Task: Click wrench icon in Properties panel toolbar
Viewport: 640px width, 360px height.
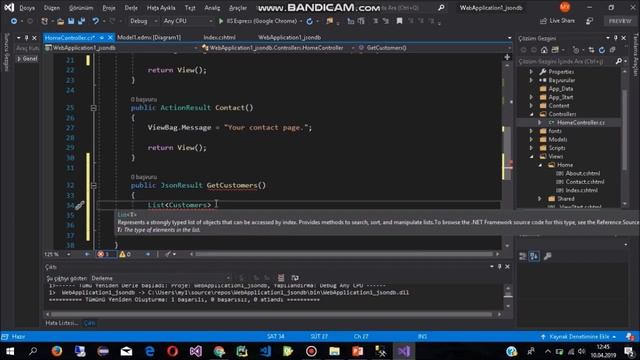Action: [547, 256]
